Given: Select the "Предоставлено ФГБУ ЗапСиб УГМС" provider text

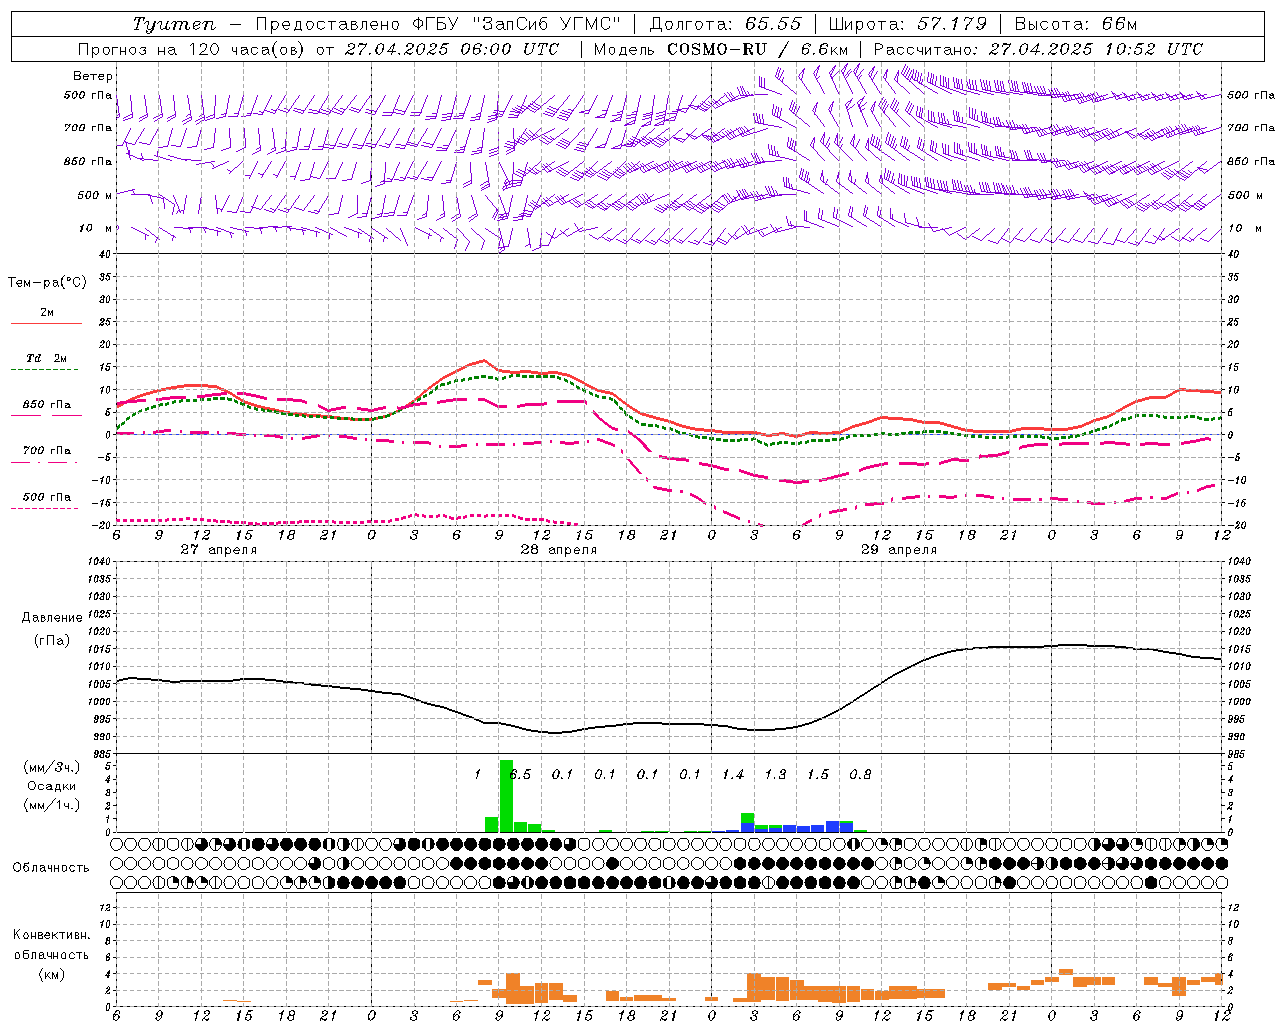Looking at the screenshot, I should [x=438, y=24].
